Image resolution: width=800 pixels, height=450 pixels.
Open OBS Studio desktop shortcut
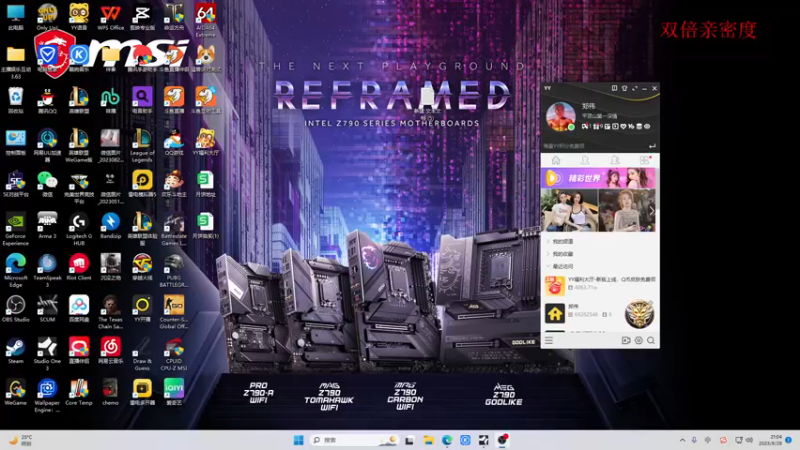click(x=16, y=309)
